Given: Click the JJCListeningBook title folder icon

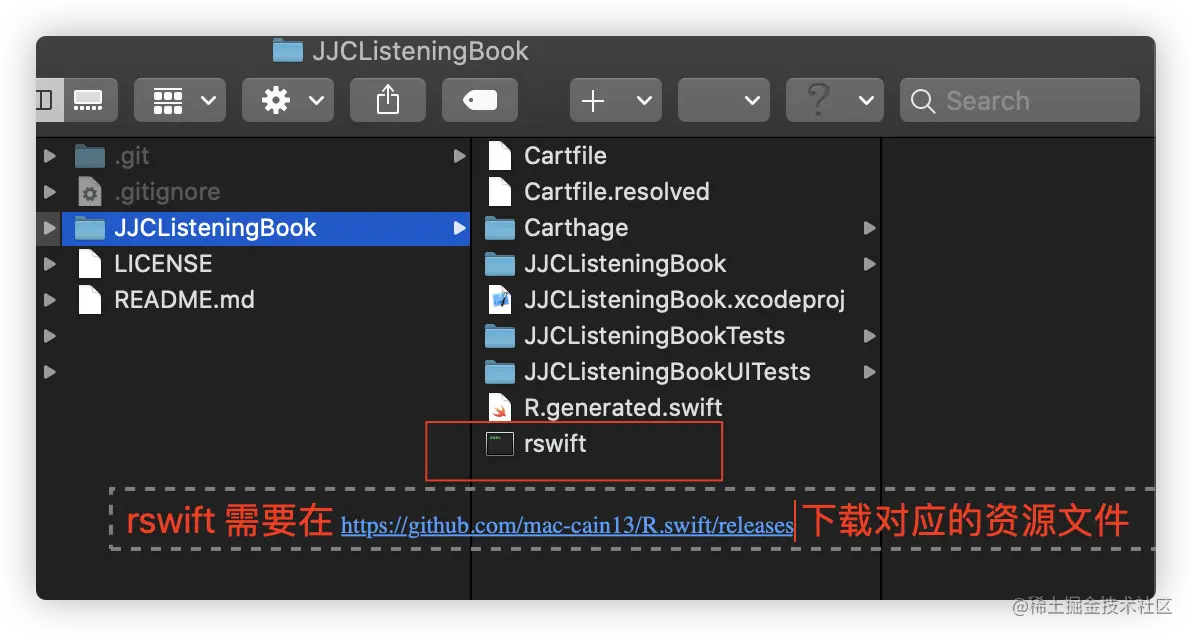Looking at the screenshot, I should 287,51.
